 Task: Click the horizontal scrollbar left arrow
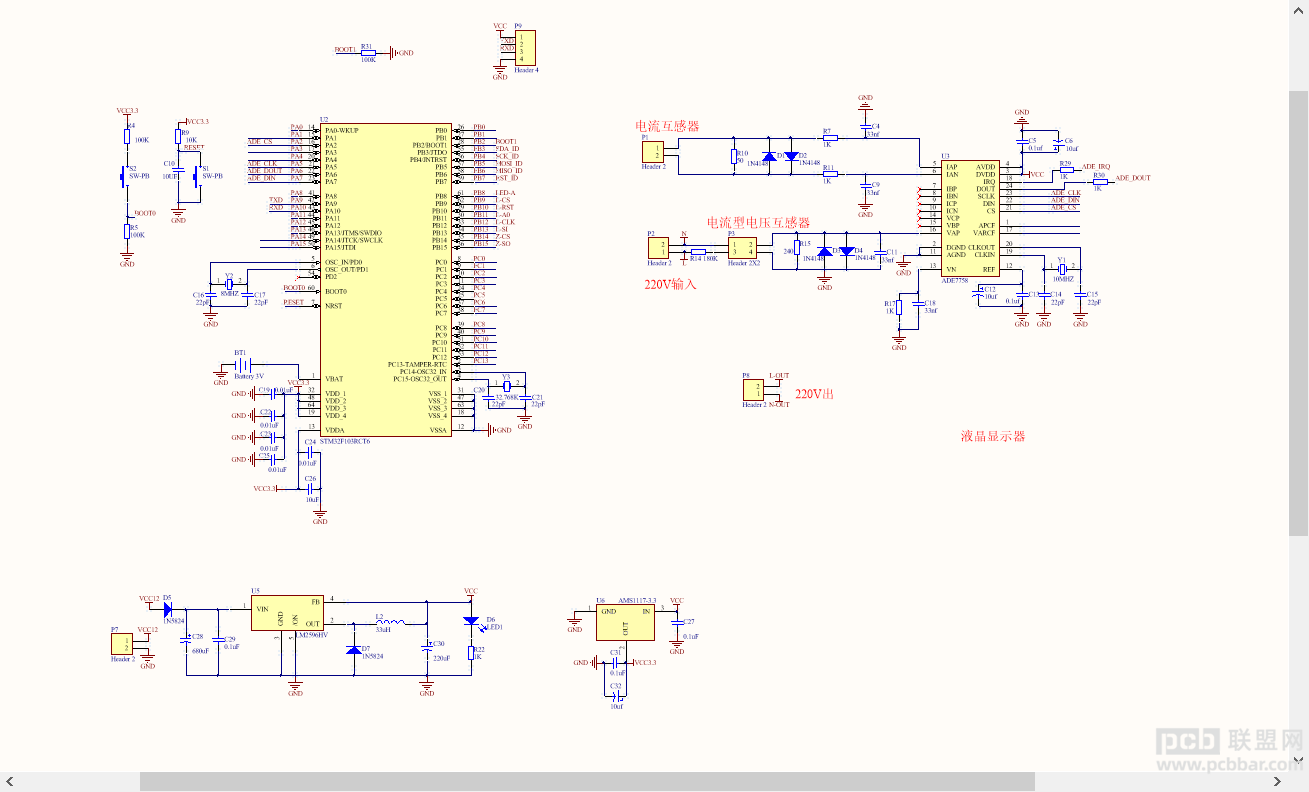(x=9, y=782)
